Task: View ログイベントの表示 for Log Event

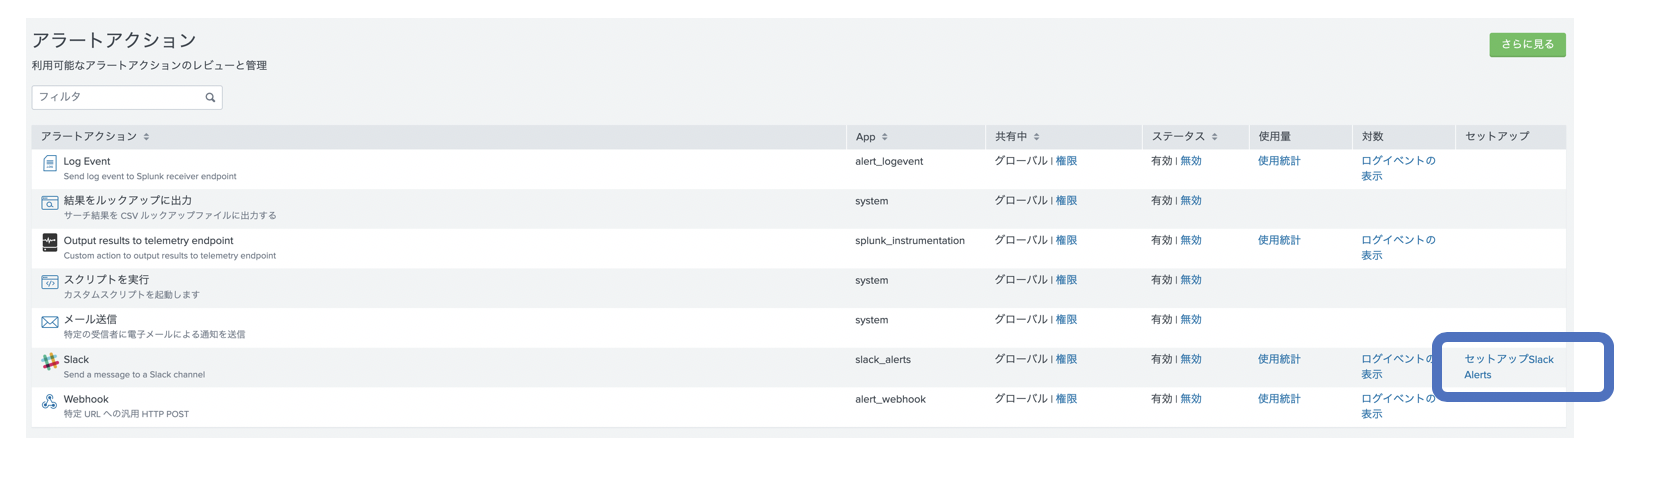Action: point(1398,168)
